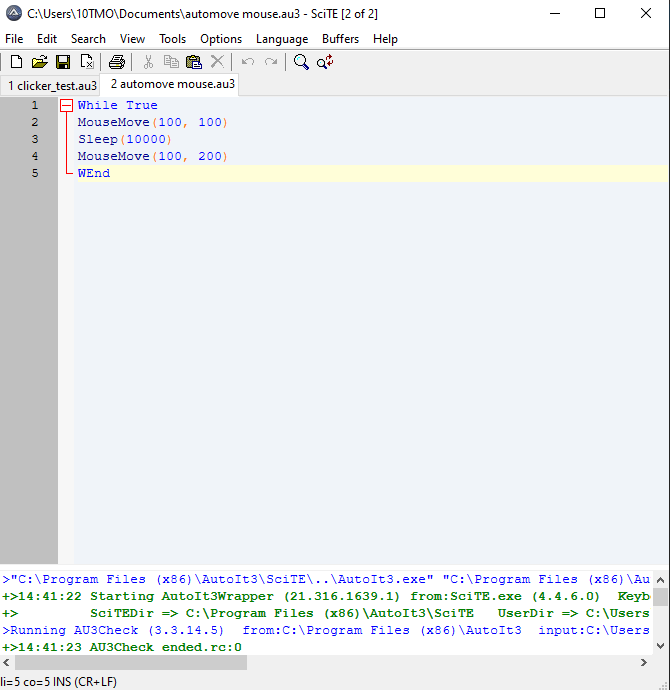Click the Undo arrow icon

click(x=248, y=62)
